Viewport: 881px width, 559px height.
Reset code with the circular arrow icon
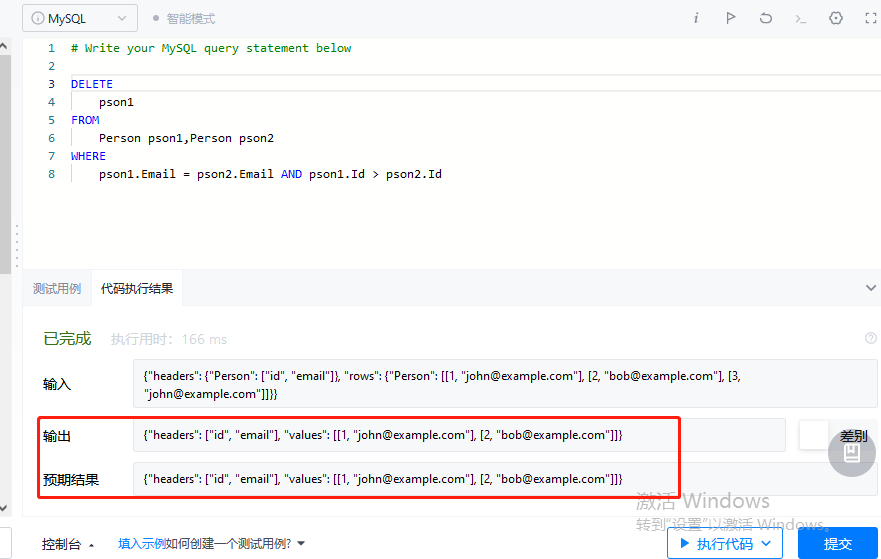point(766,18)
